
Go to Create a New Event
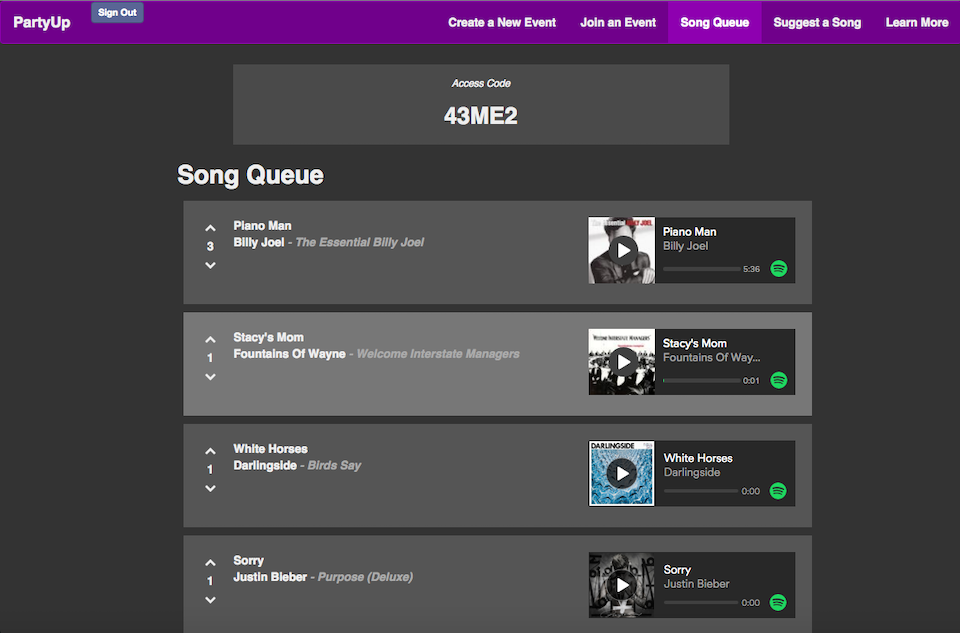[502, 23]
